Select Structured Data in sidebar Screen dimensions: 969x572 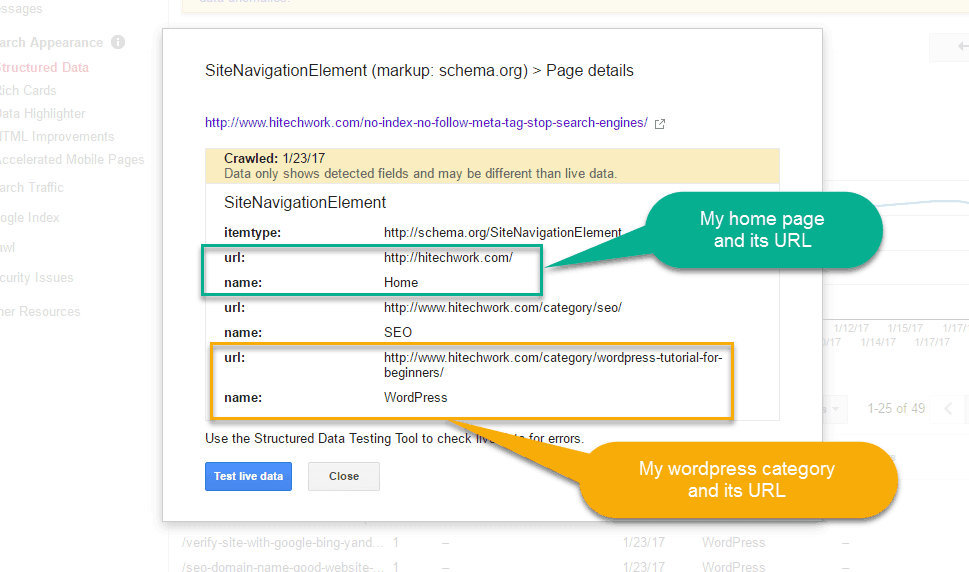(x=43, y=67)
